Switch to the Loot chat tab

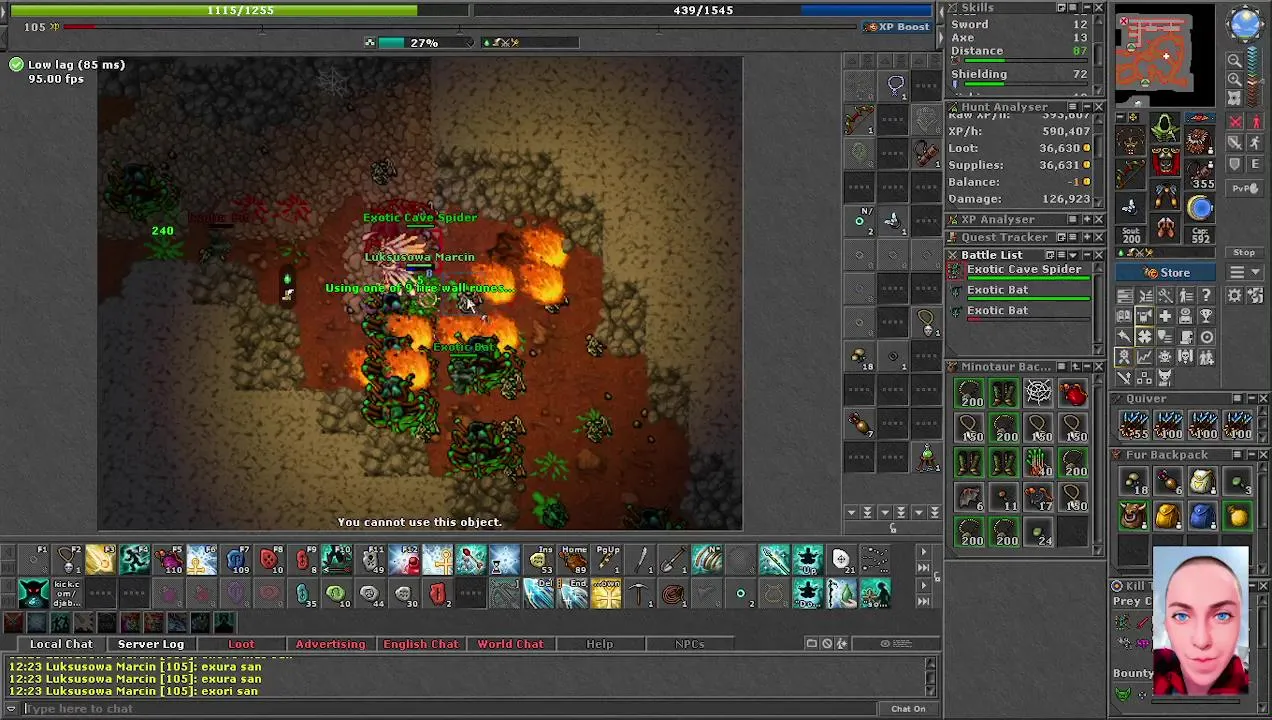pyautogui.click(x=241, y=644)
